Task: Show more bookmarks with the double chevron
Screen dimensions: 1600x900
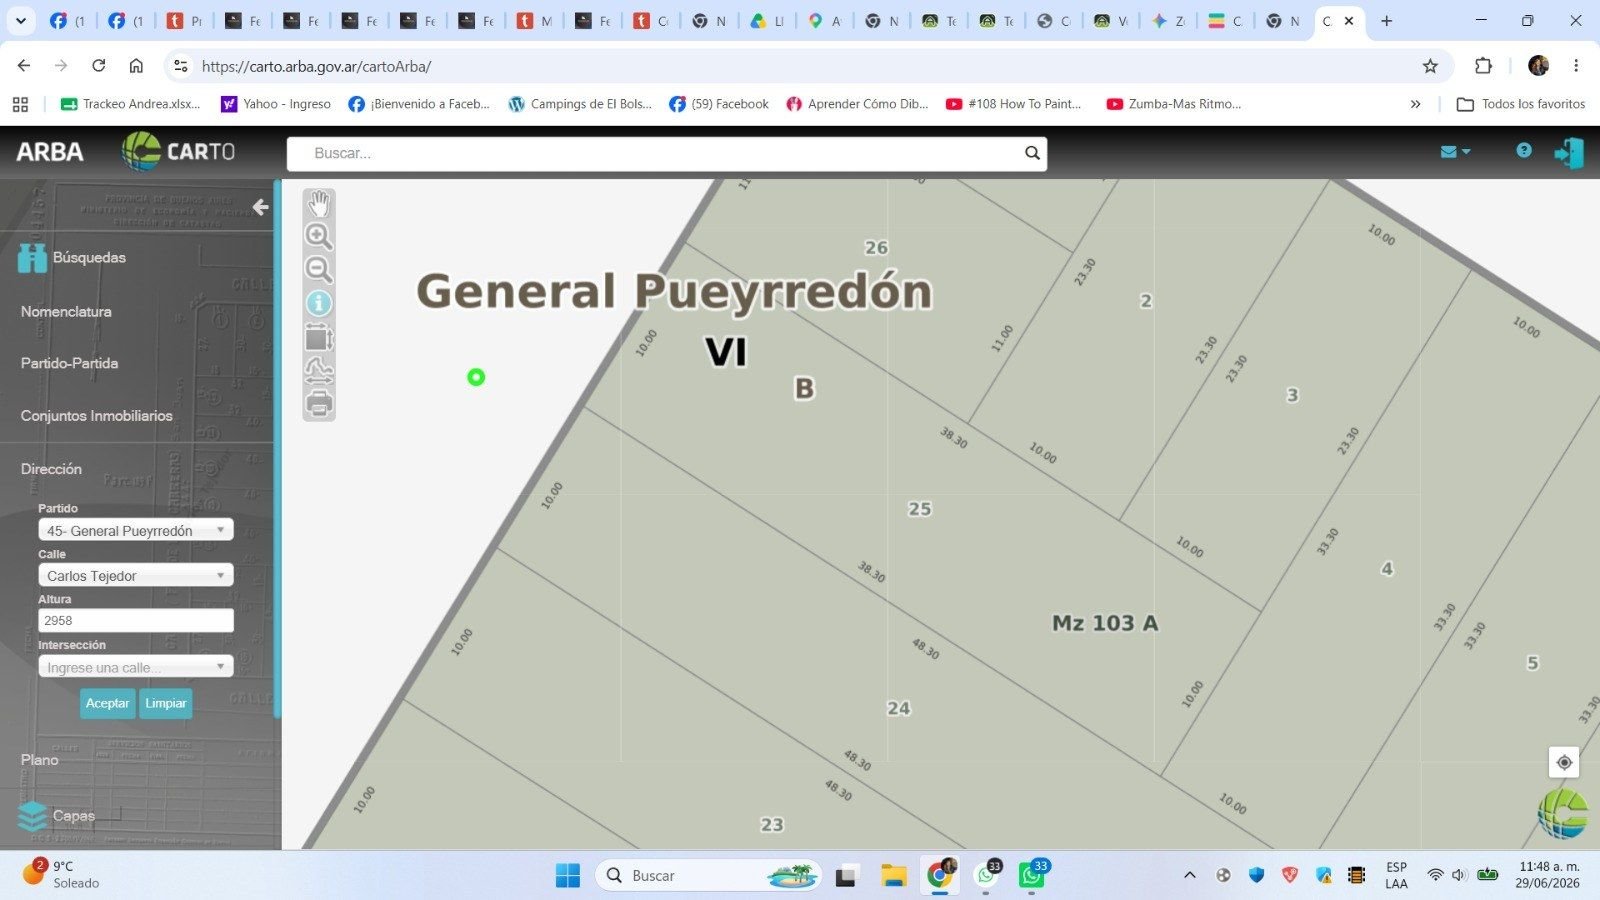Action: (x=1415, y=104)
